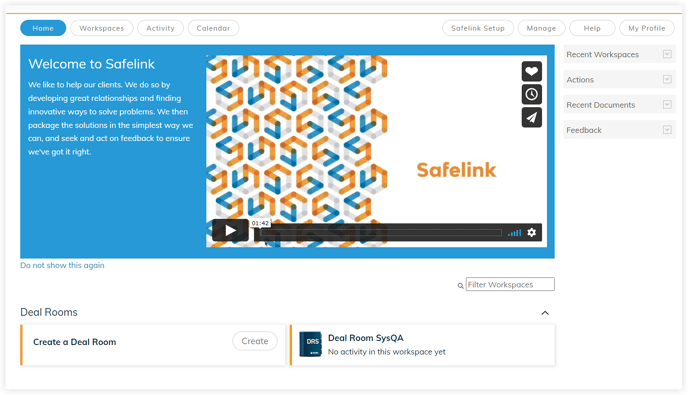688x395 pixels.
Task: Open the Workspaces tab
Action: (101, 28)
